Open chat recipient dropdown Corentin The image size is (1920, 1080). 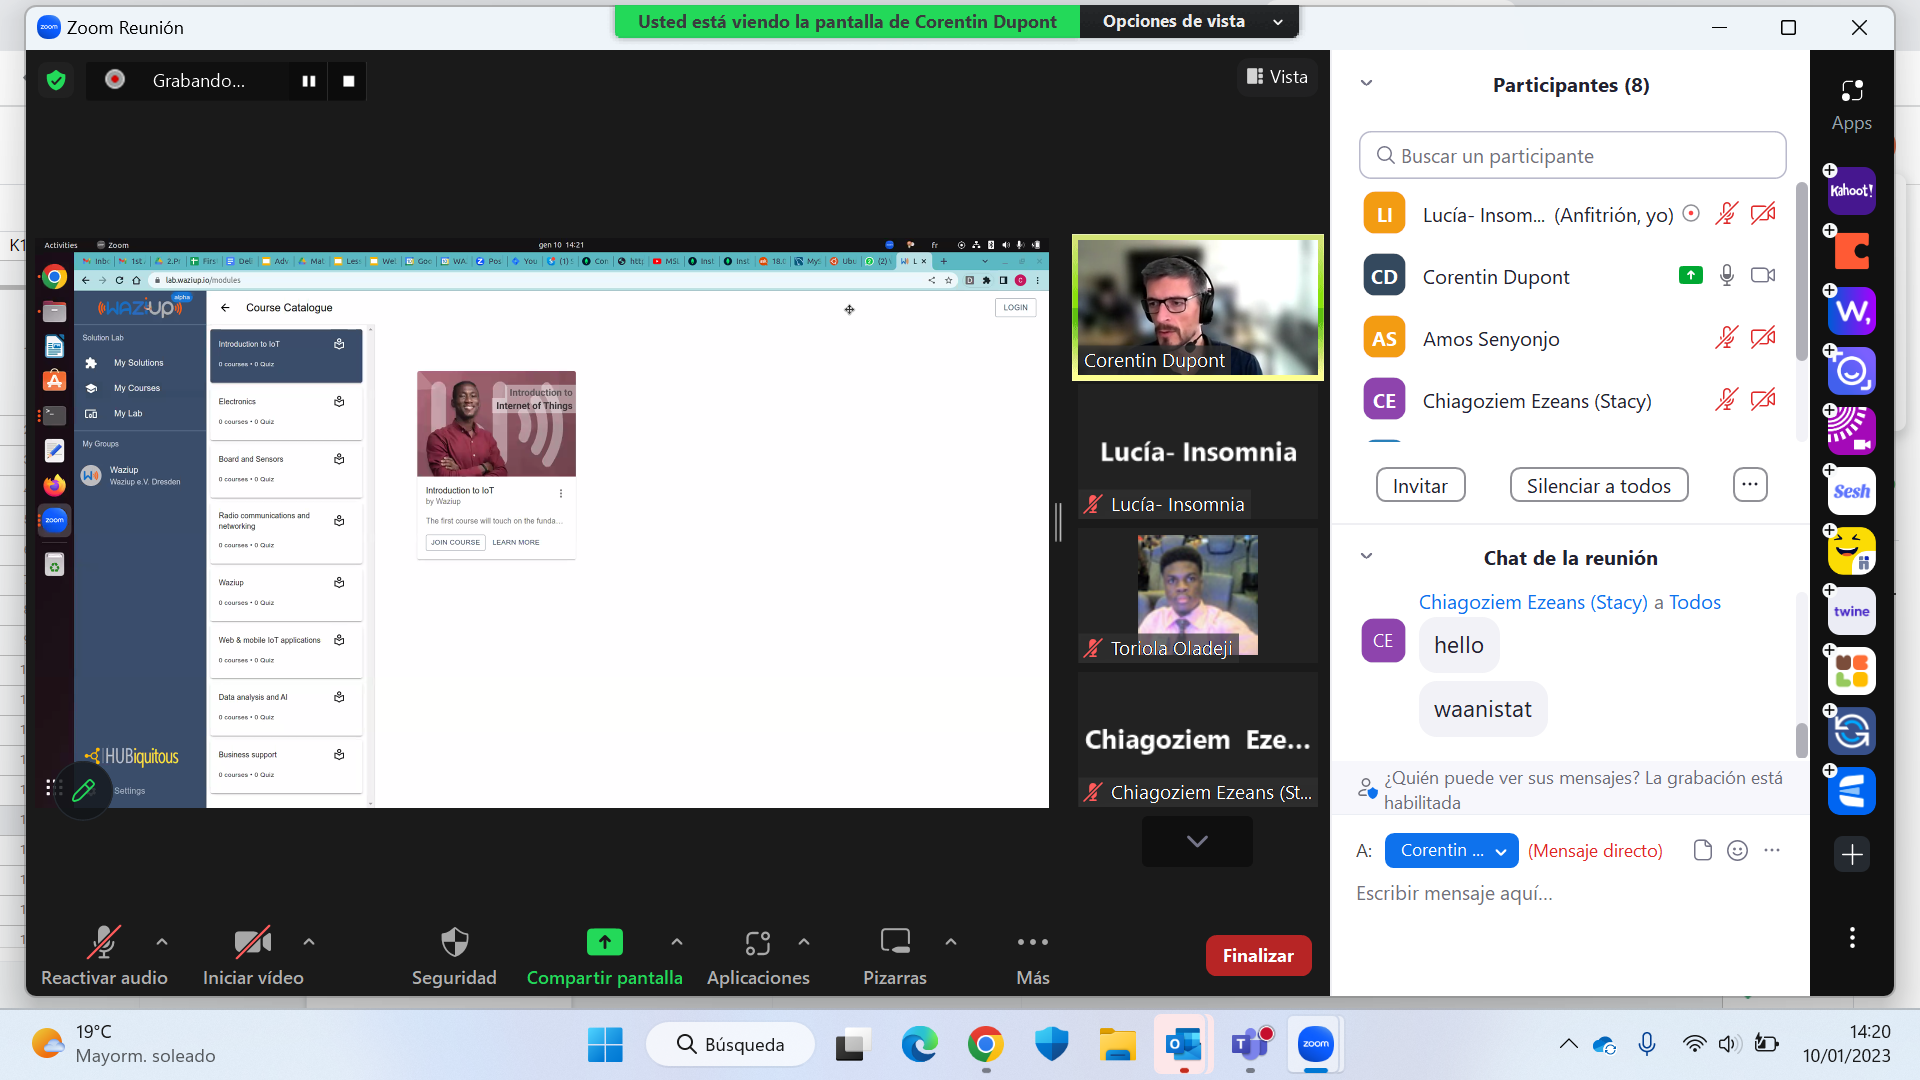pyautogui.click(x=1451, y=851)
